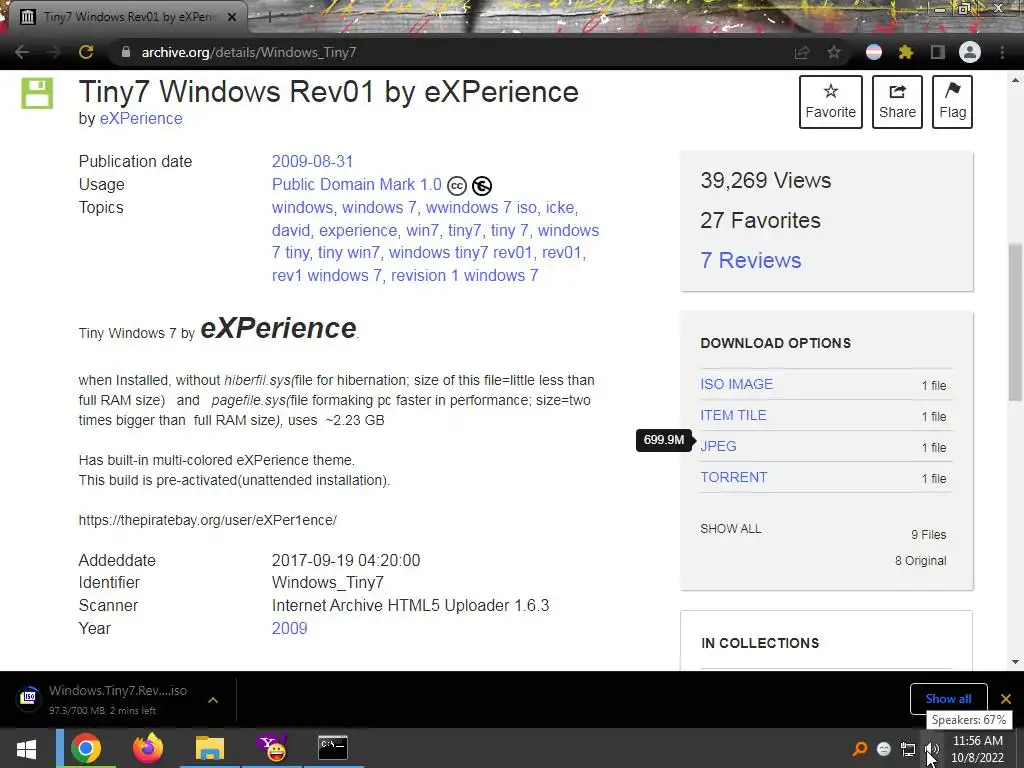The width and height of the screenshot is (1024, 768).
Task: Click the thepiratebay.org URL text
Action: [x=208, y=520]
